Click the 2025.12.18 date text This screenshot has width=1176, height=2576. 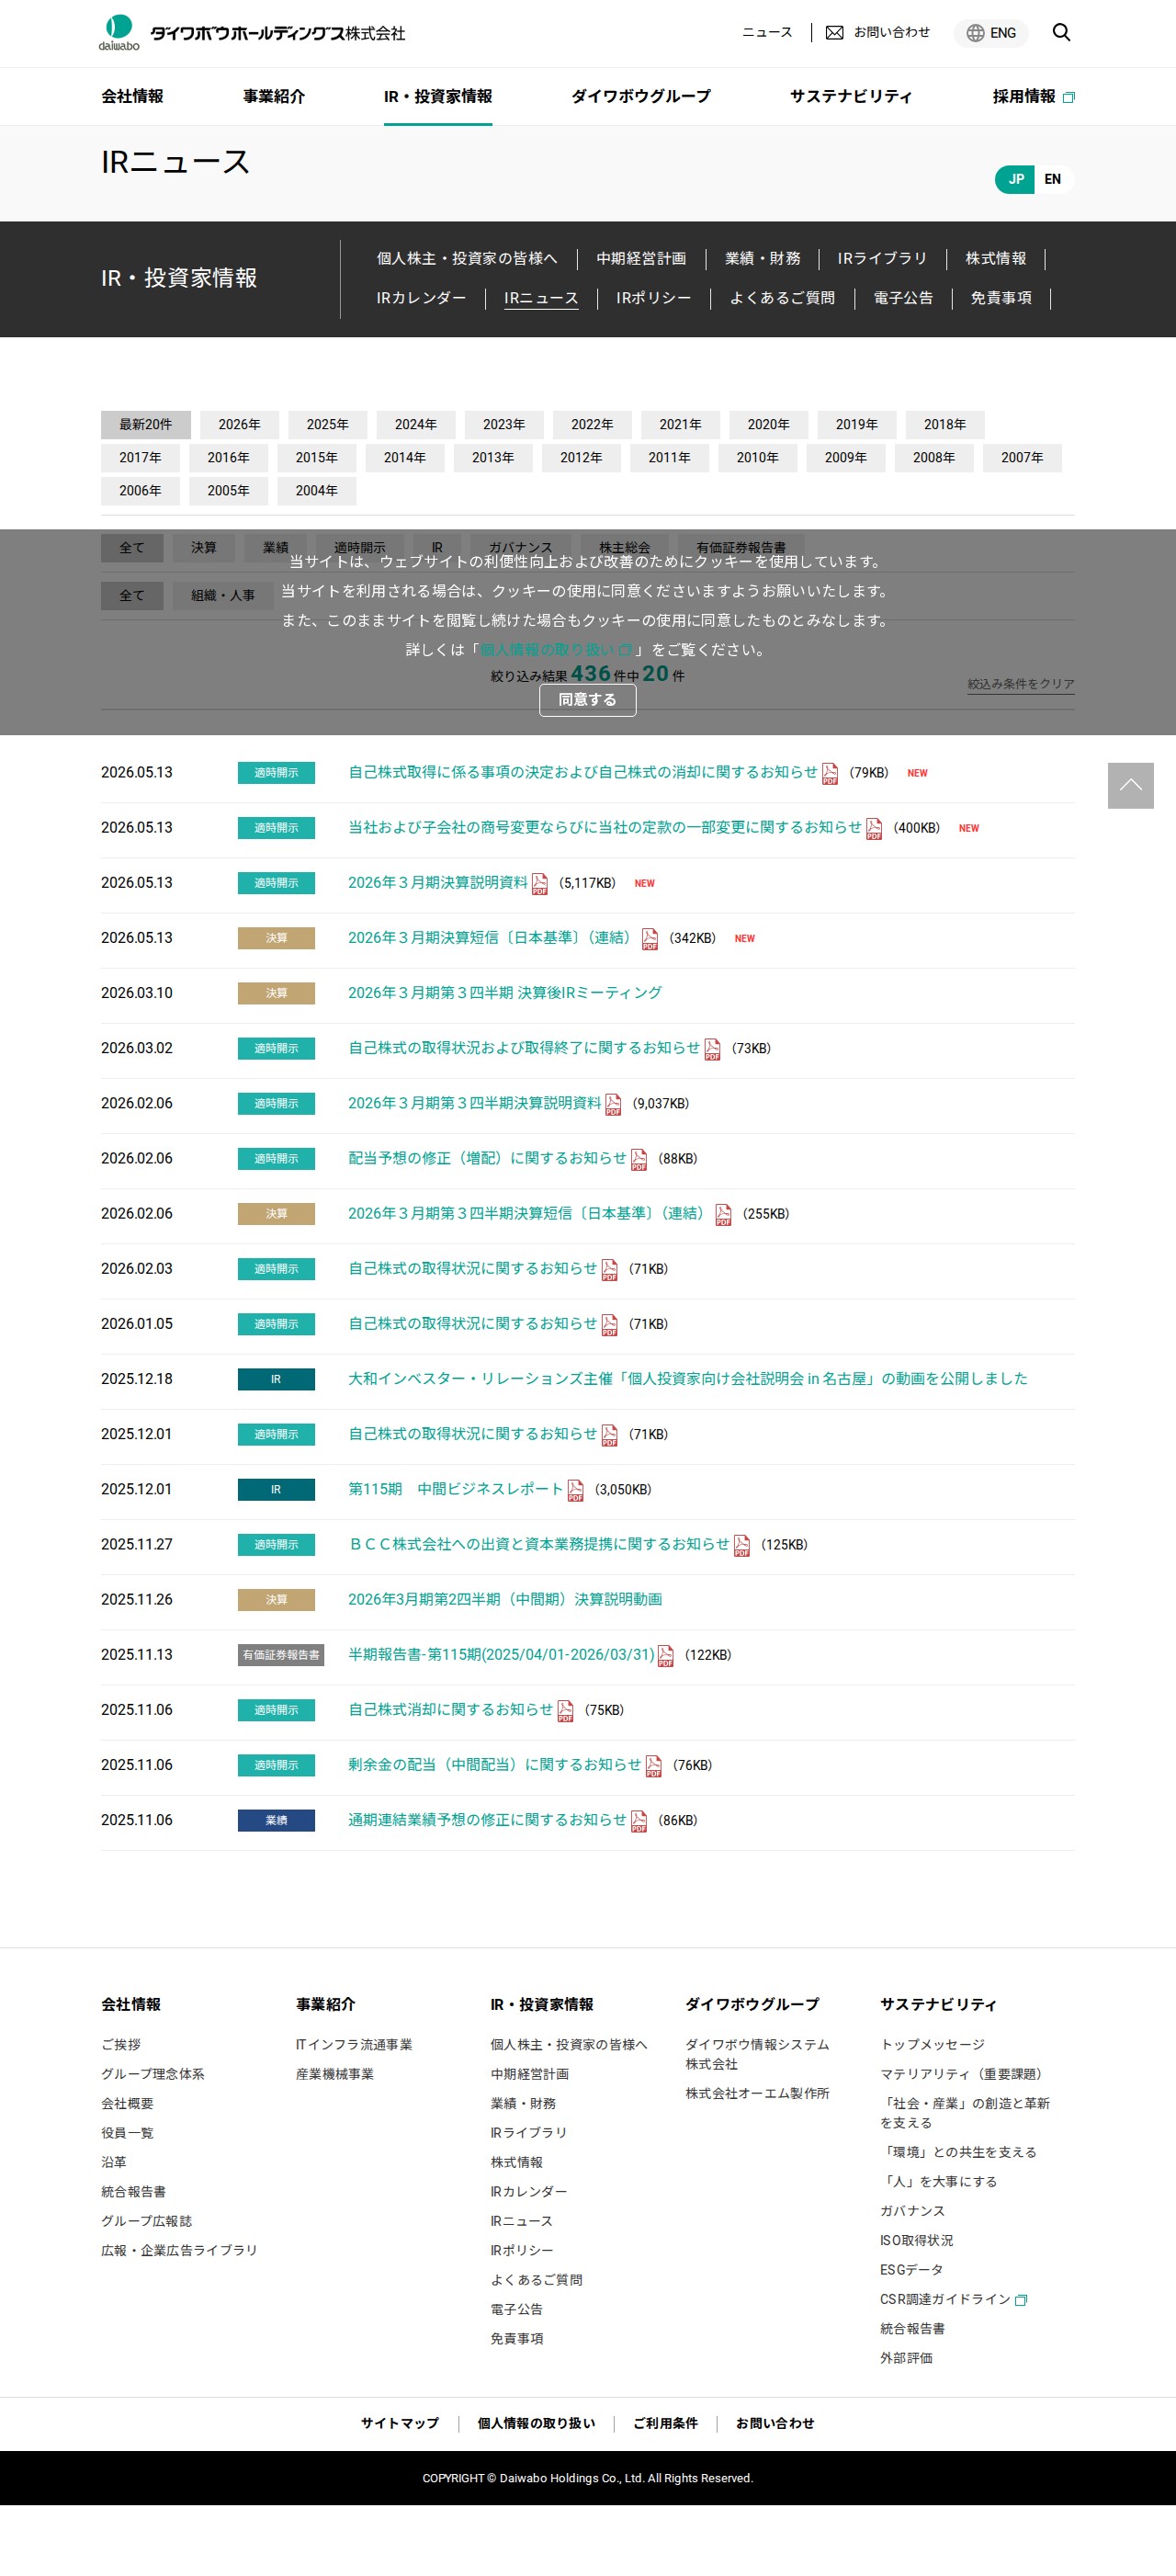pos(137,1379)
